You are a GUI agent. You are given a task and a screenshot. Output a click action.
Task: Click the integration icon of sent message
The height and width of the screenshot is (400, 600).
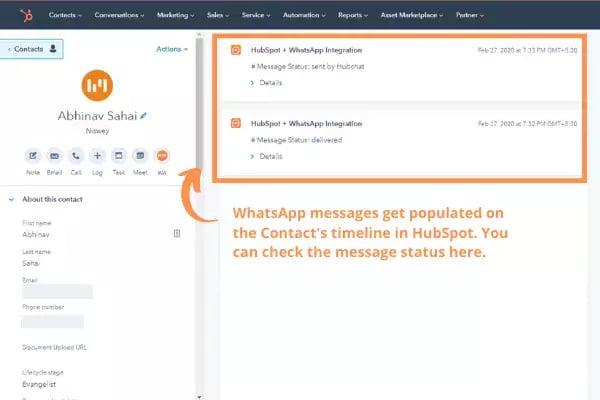pos(236,50)
